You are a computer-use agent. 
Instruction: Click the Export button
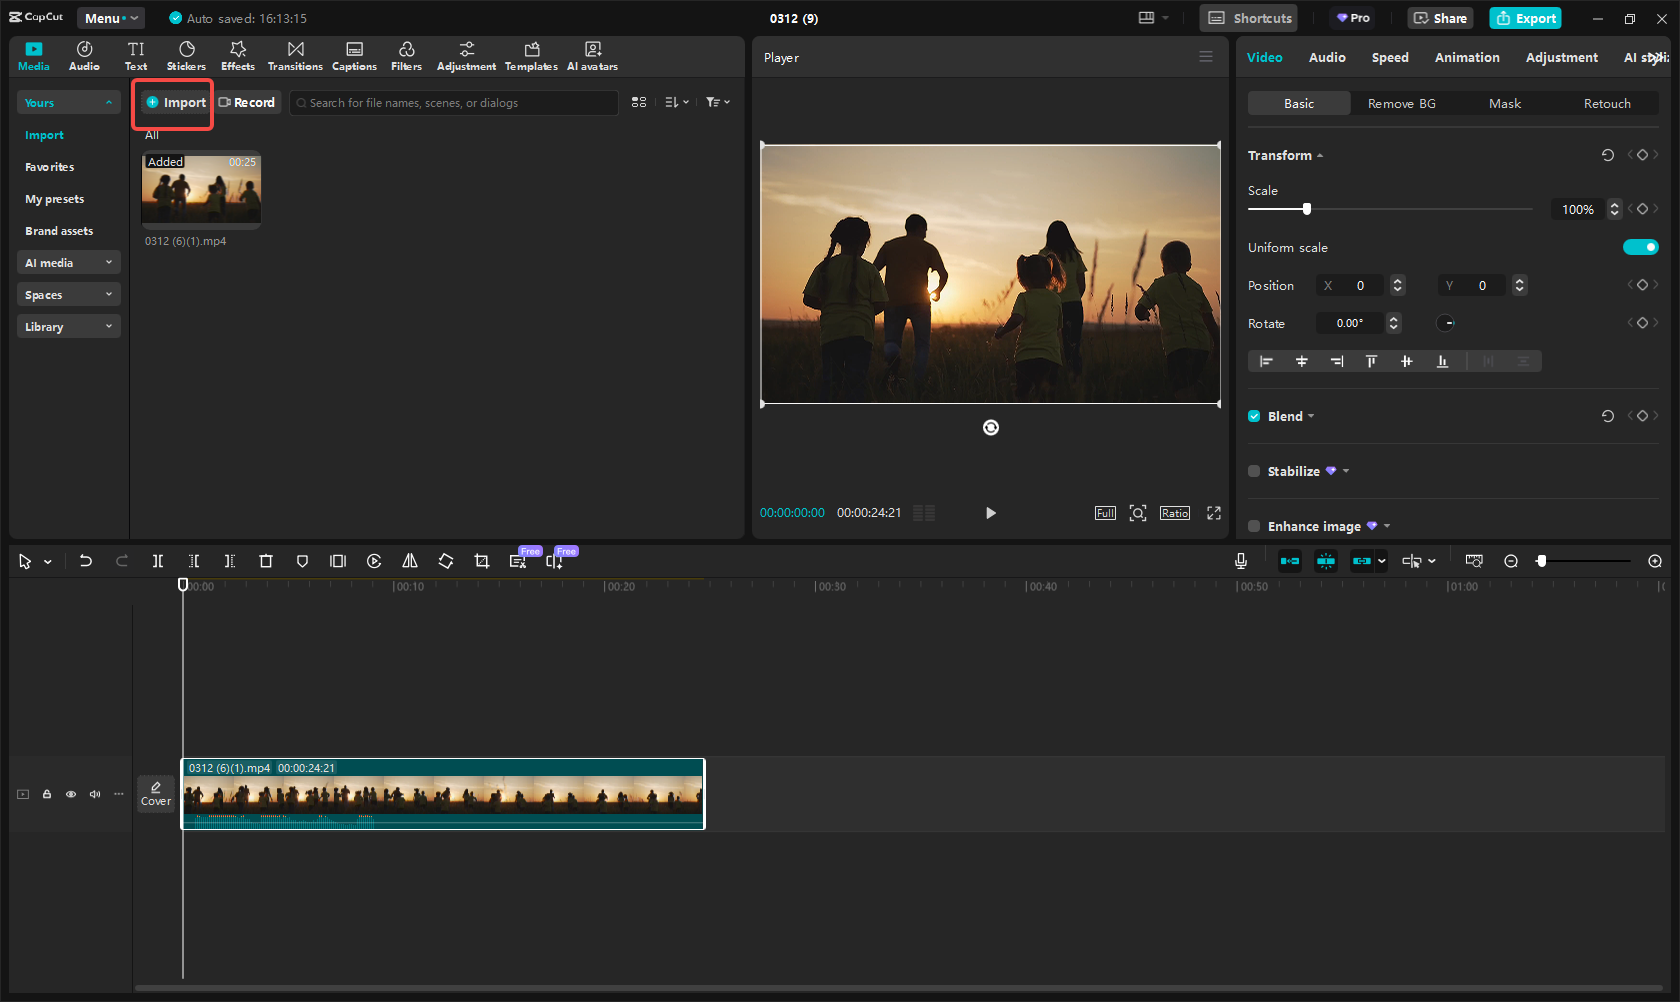[x=1525, y=18]
